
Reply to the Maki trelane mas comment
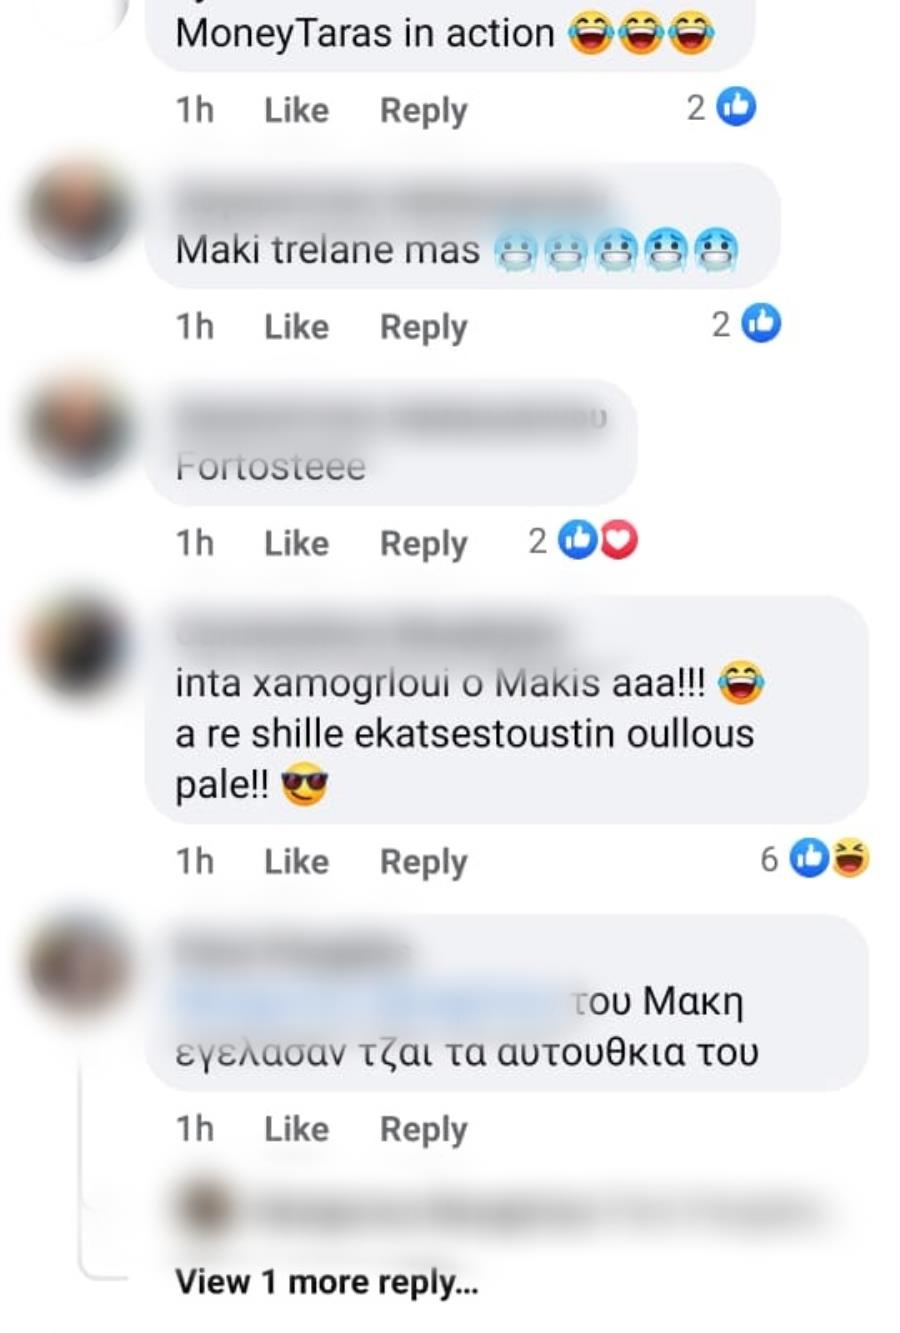[424, 328]
